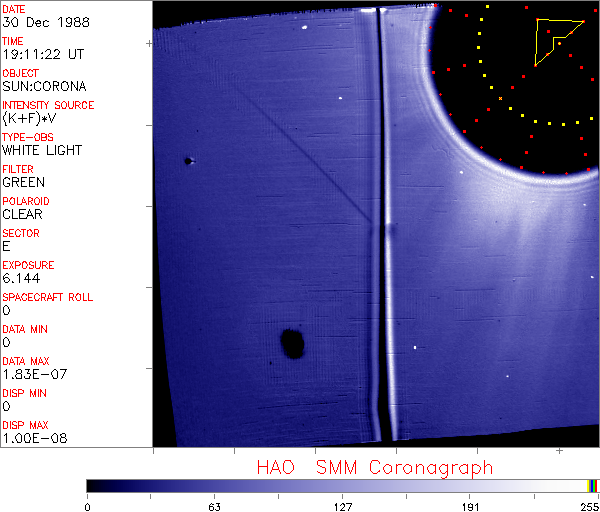
Task: Select the 0 value under DATA MIN
Action: click(6, 342)
